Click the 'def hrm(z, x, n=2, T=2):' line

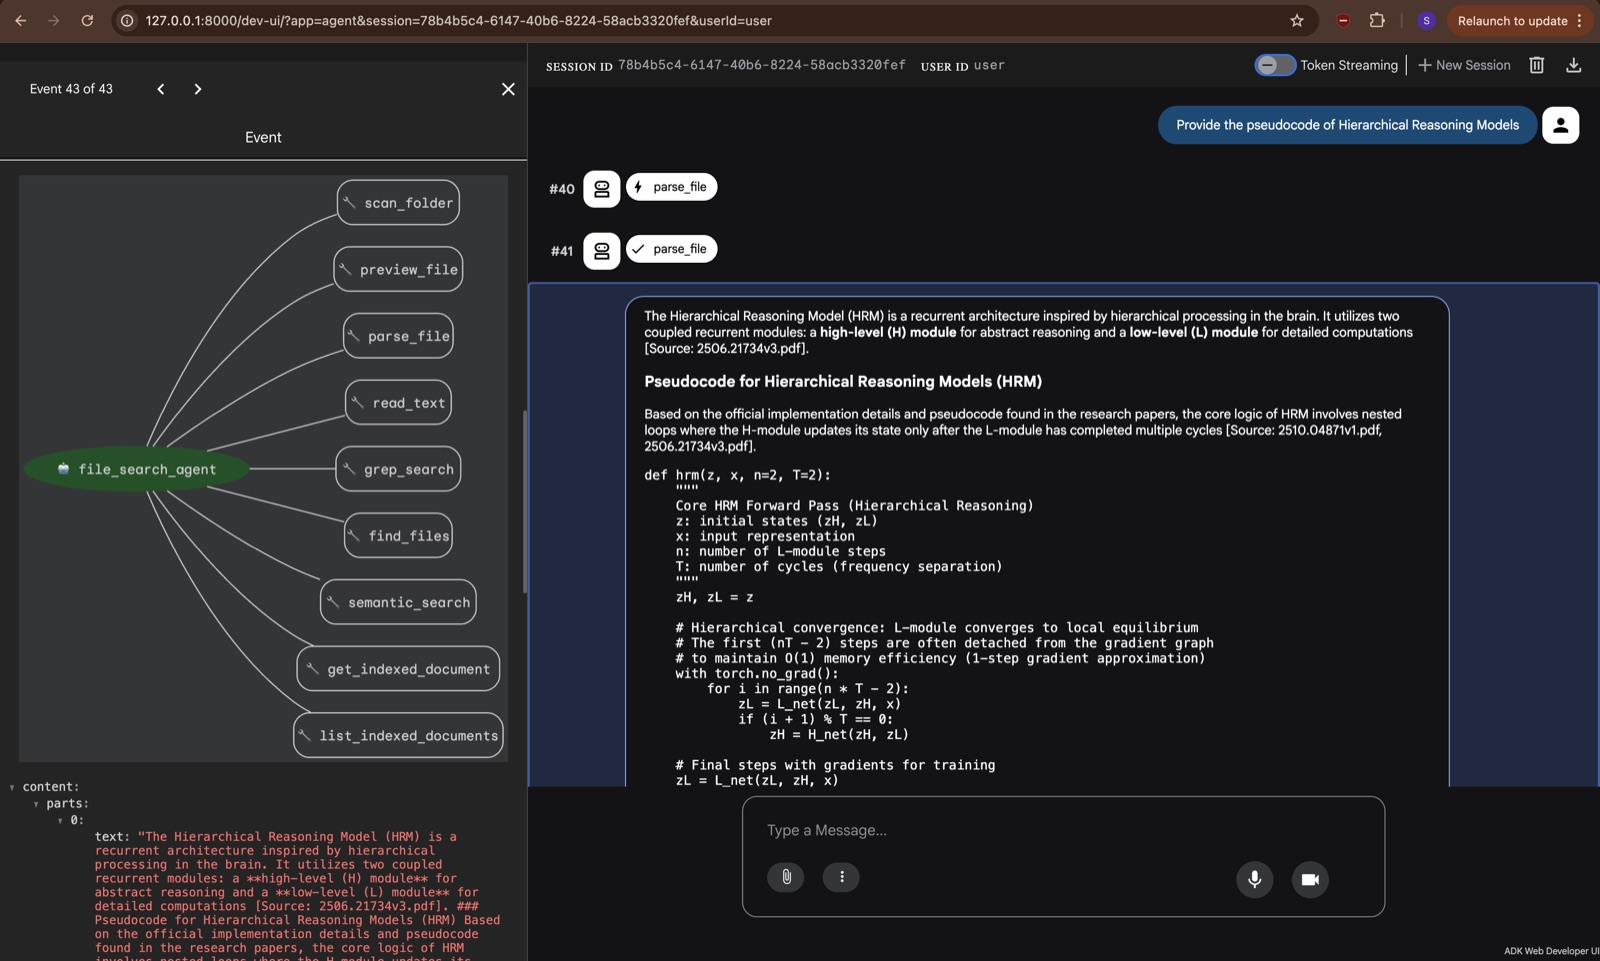point(737,475)
